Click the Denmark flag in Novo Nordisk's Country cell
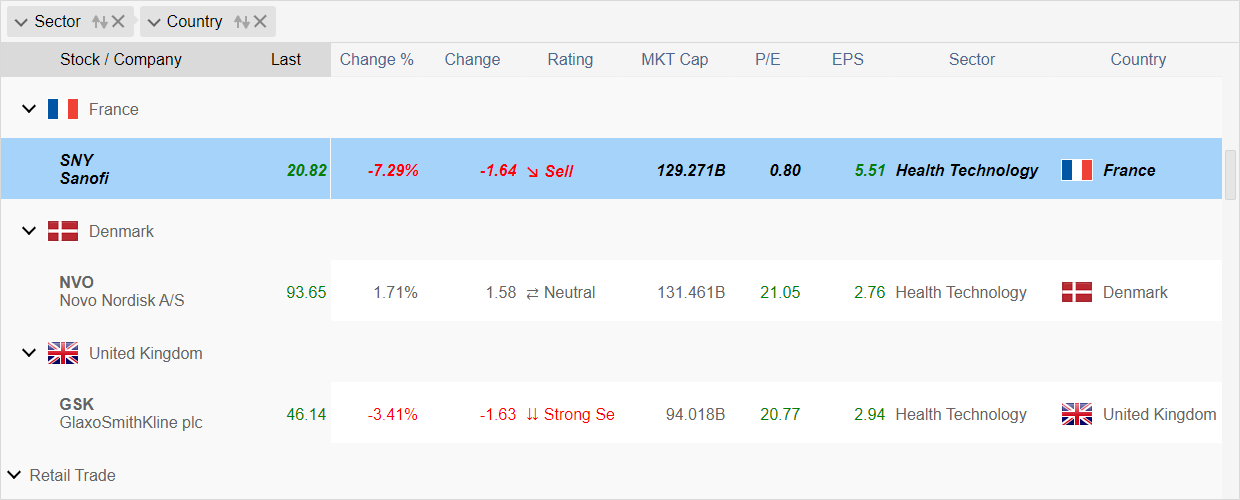Viewport: 1240px width, 500px height. (x=1077, y=292)
